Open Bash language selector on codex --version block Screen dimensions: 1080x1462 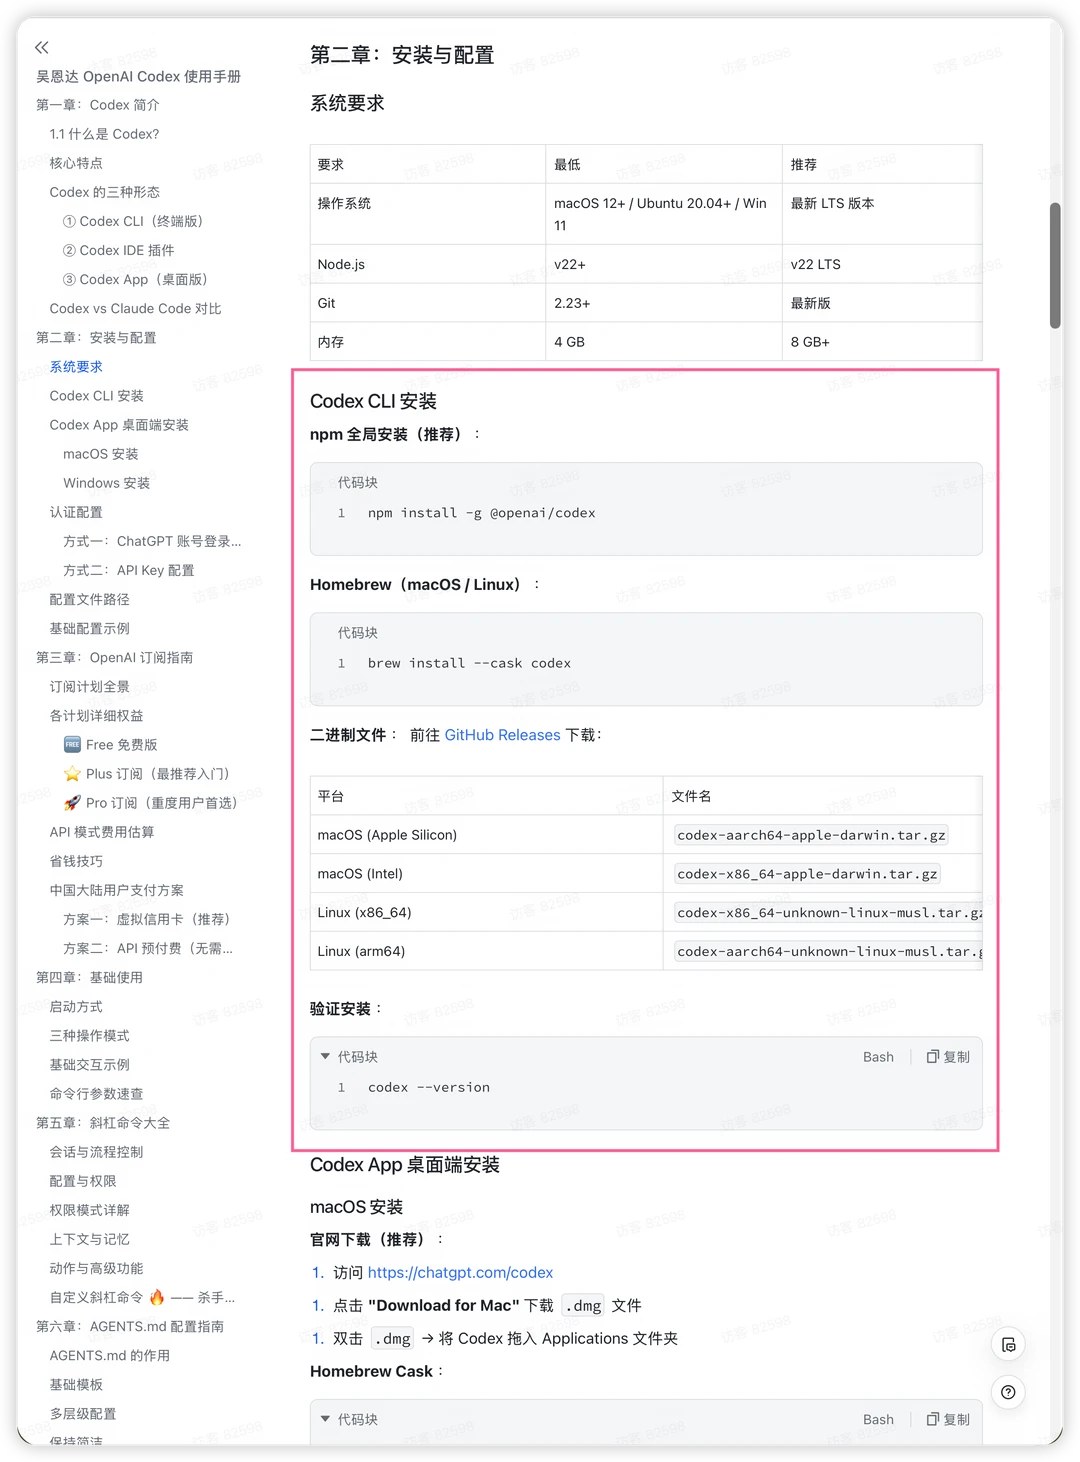878,1056
